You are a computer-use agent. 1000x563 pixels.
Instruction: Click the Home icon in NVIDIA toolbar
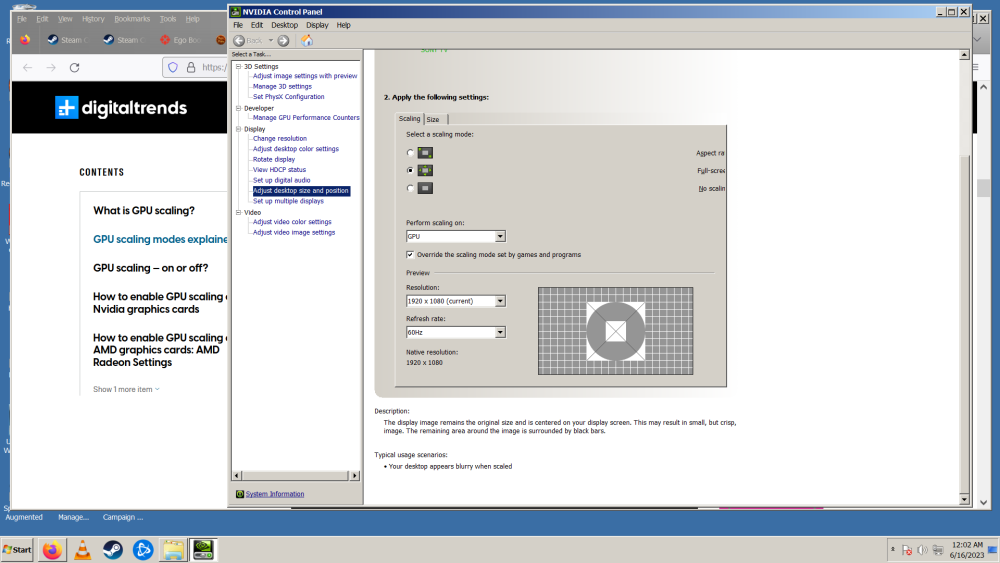click(x=307, y=41)
